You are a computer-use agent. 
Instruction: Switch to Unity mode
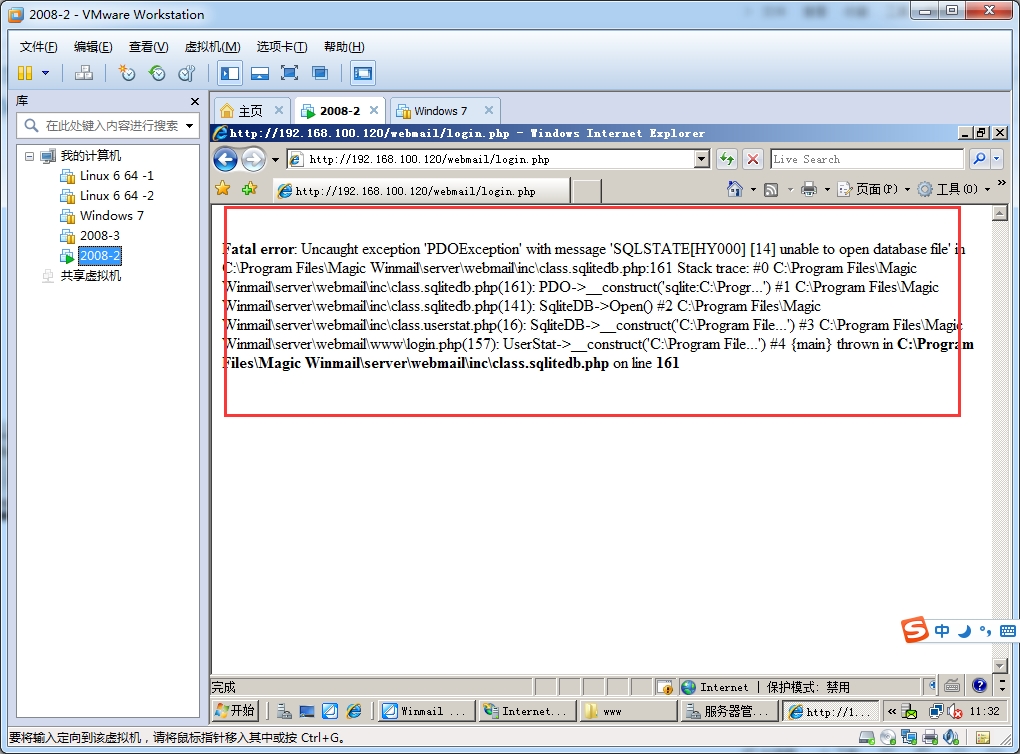point(320,73)
